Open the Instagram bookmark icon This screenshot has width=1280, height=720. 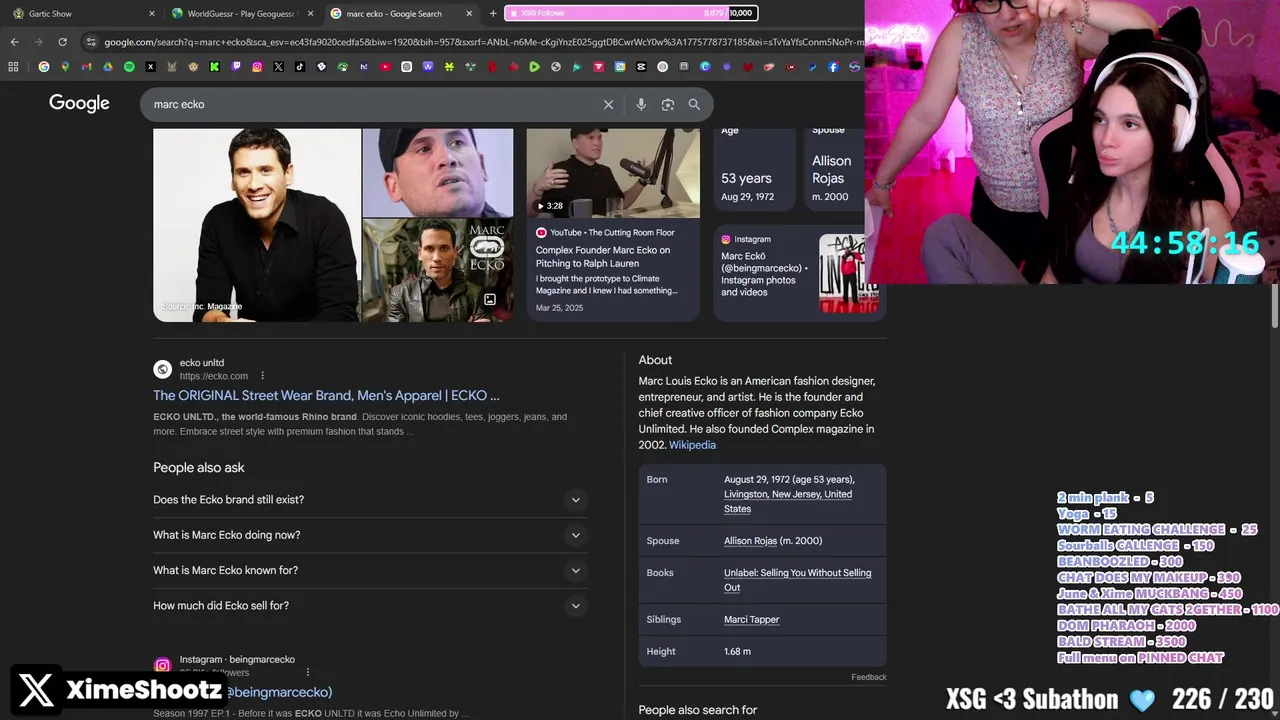click(257, 67)
